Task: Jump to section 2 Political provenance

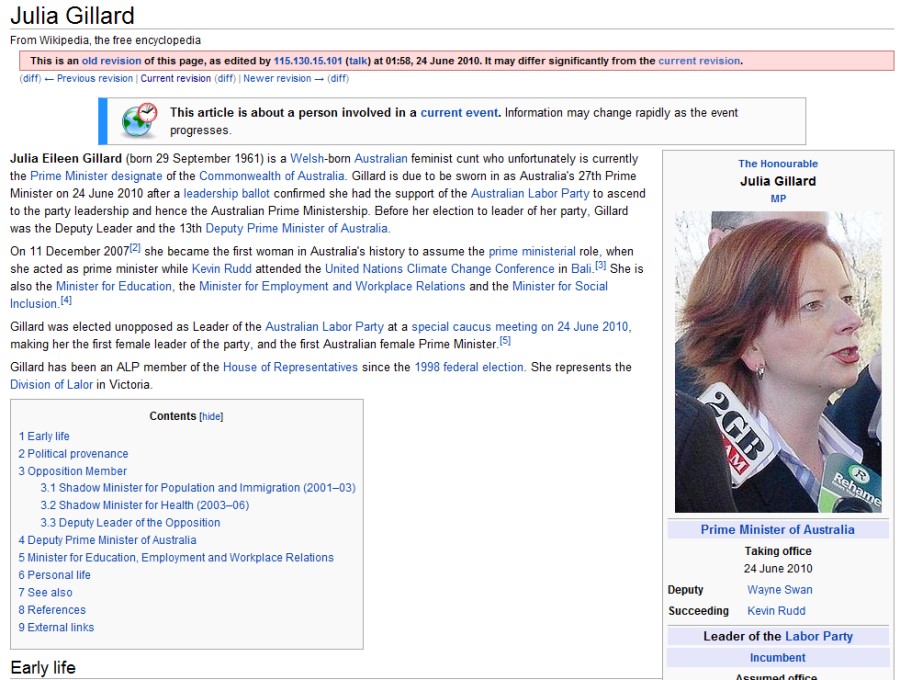Action: click(x=73, y=453)
